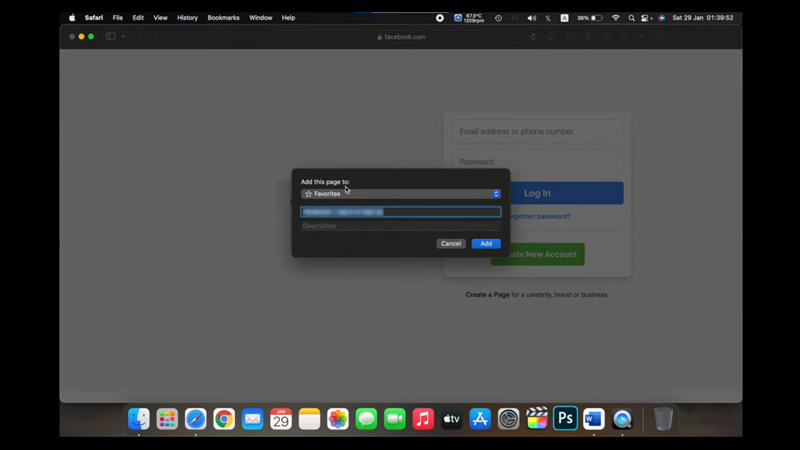
Task: Open the keyboard input source icon
Action: click(564, 18)
